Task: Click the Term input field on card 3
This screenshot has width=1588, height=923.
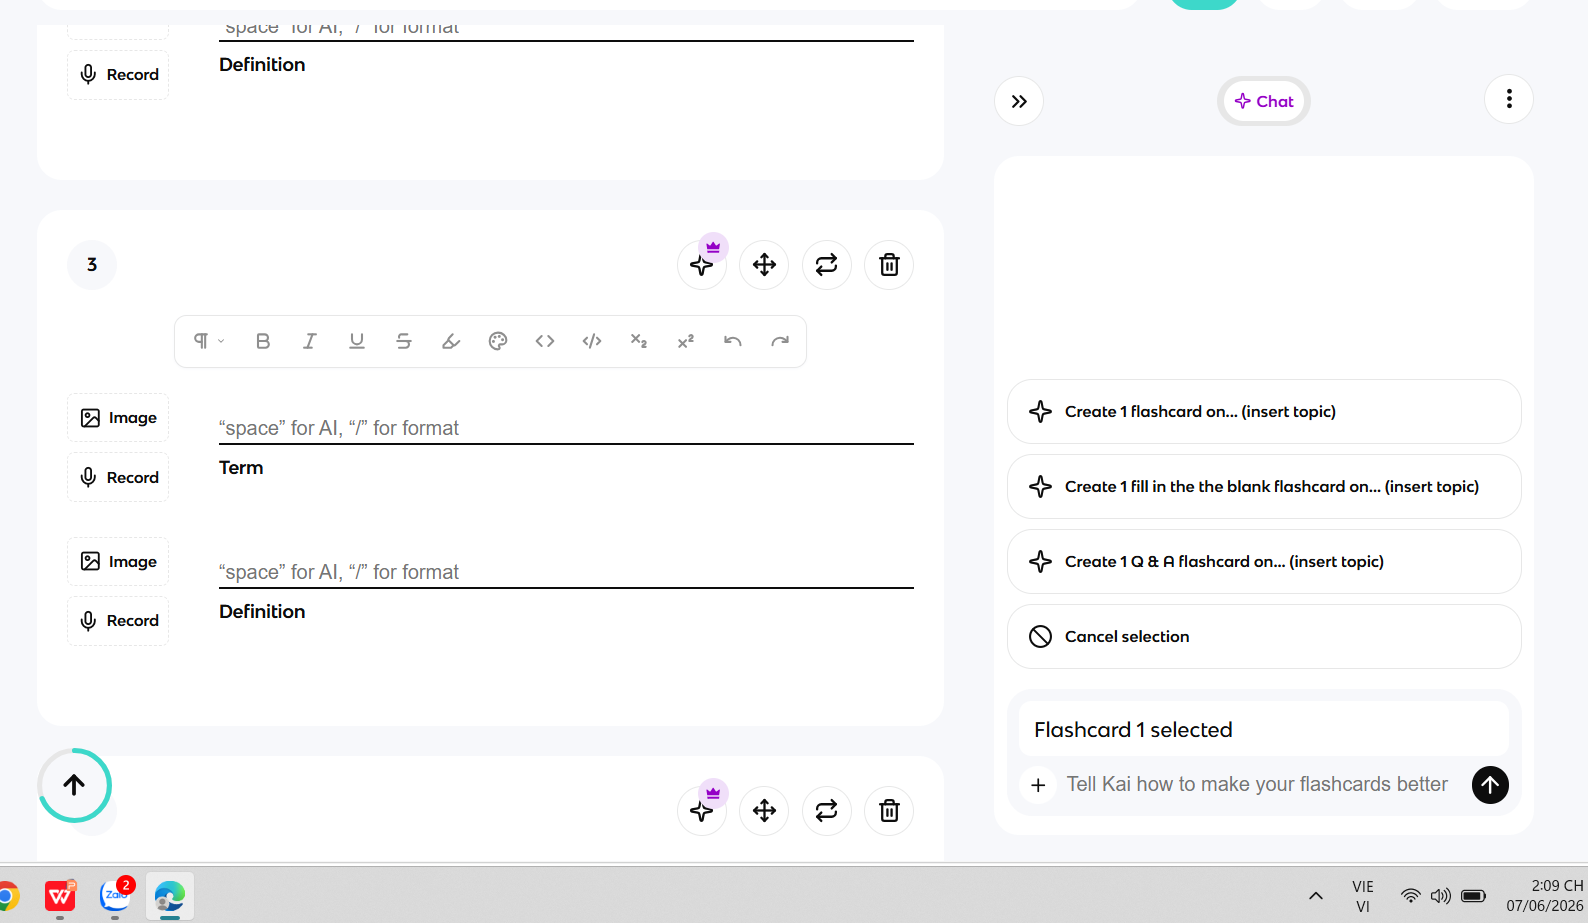Action: (x=566, y=428)
